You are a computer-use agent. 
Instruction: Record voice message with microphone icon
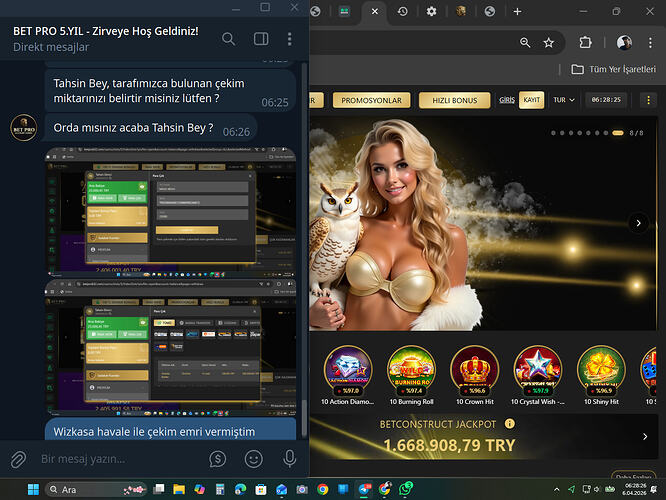point(290,459)
